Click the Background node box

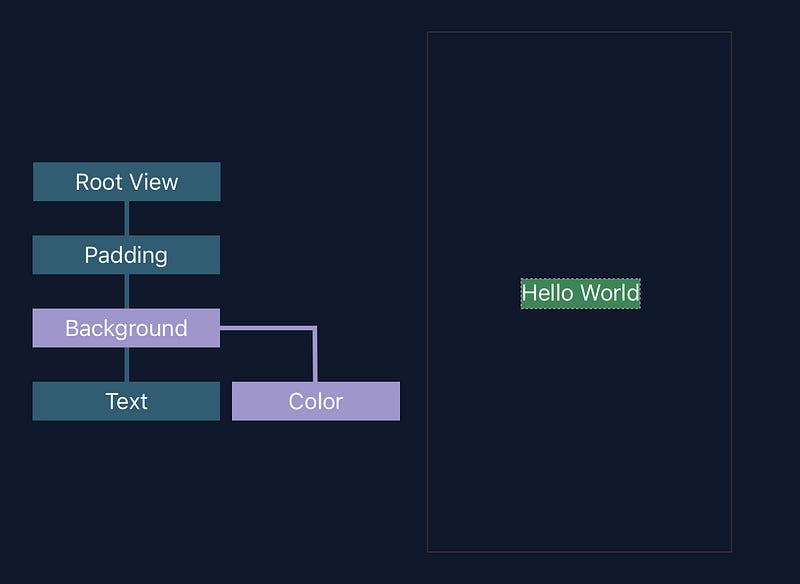pos(126,328)
